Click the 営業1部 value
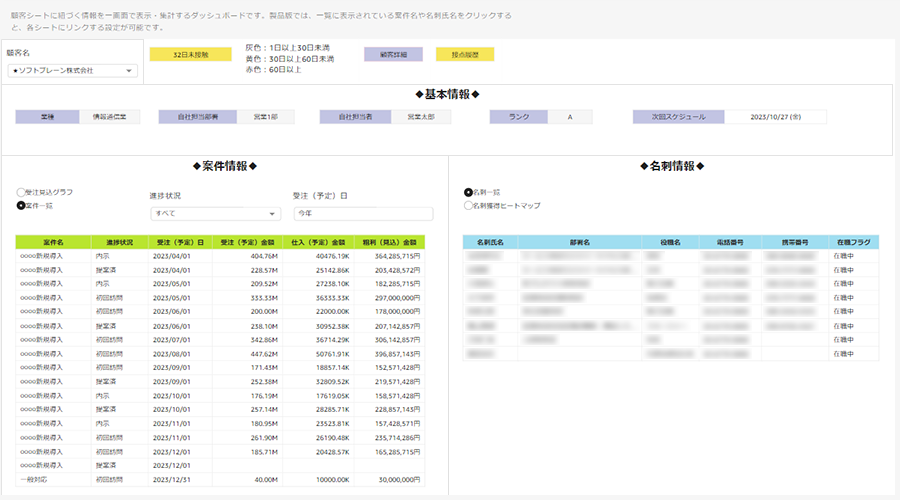The width and height of the screenshot is (900, 500). [266, 117]
